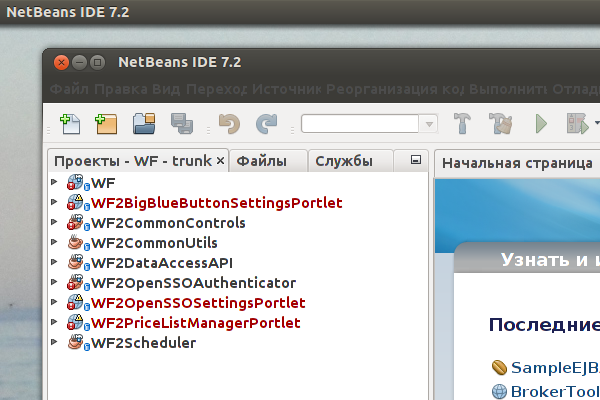The width and height of the screenshot is (600, 400).
Task: Select the Начальная страница tab
Action: click(x=517, y=163)
